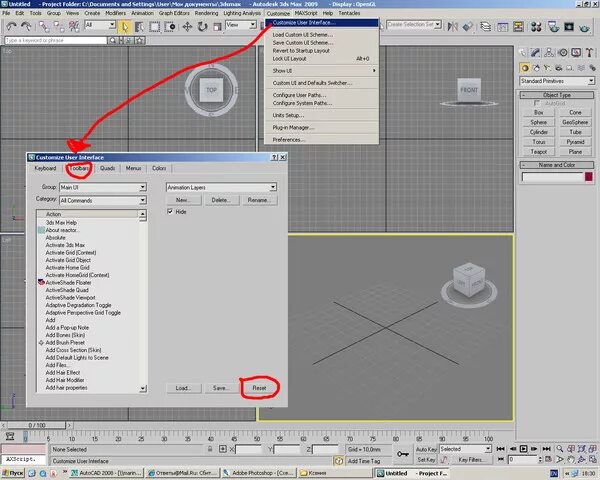Select Geometry category sphere icon

[x=525, y=68]
